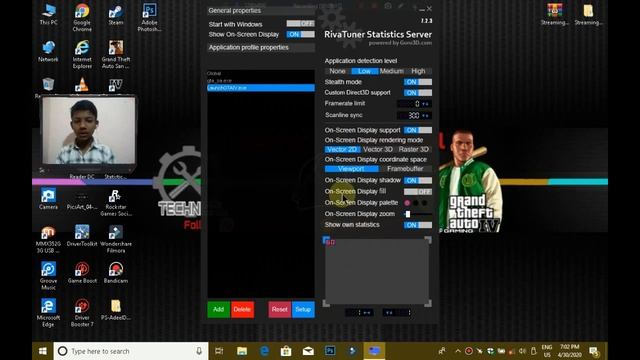This screenshot has height=360, width=640.
Task: Toggle On-Screen Display fill switch
Action: click(418, 191)
